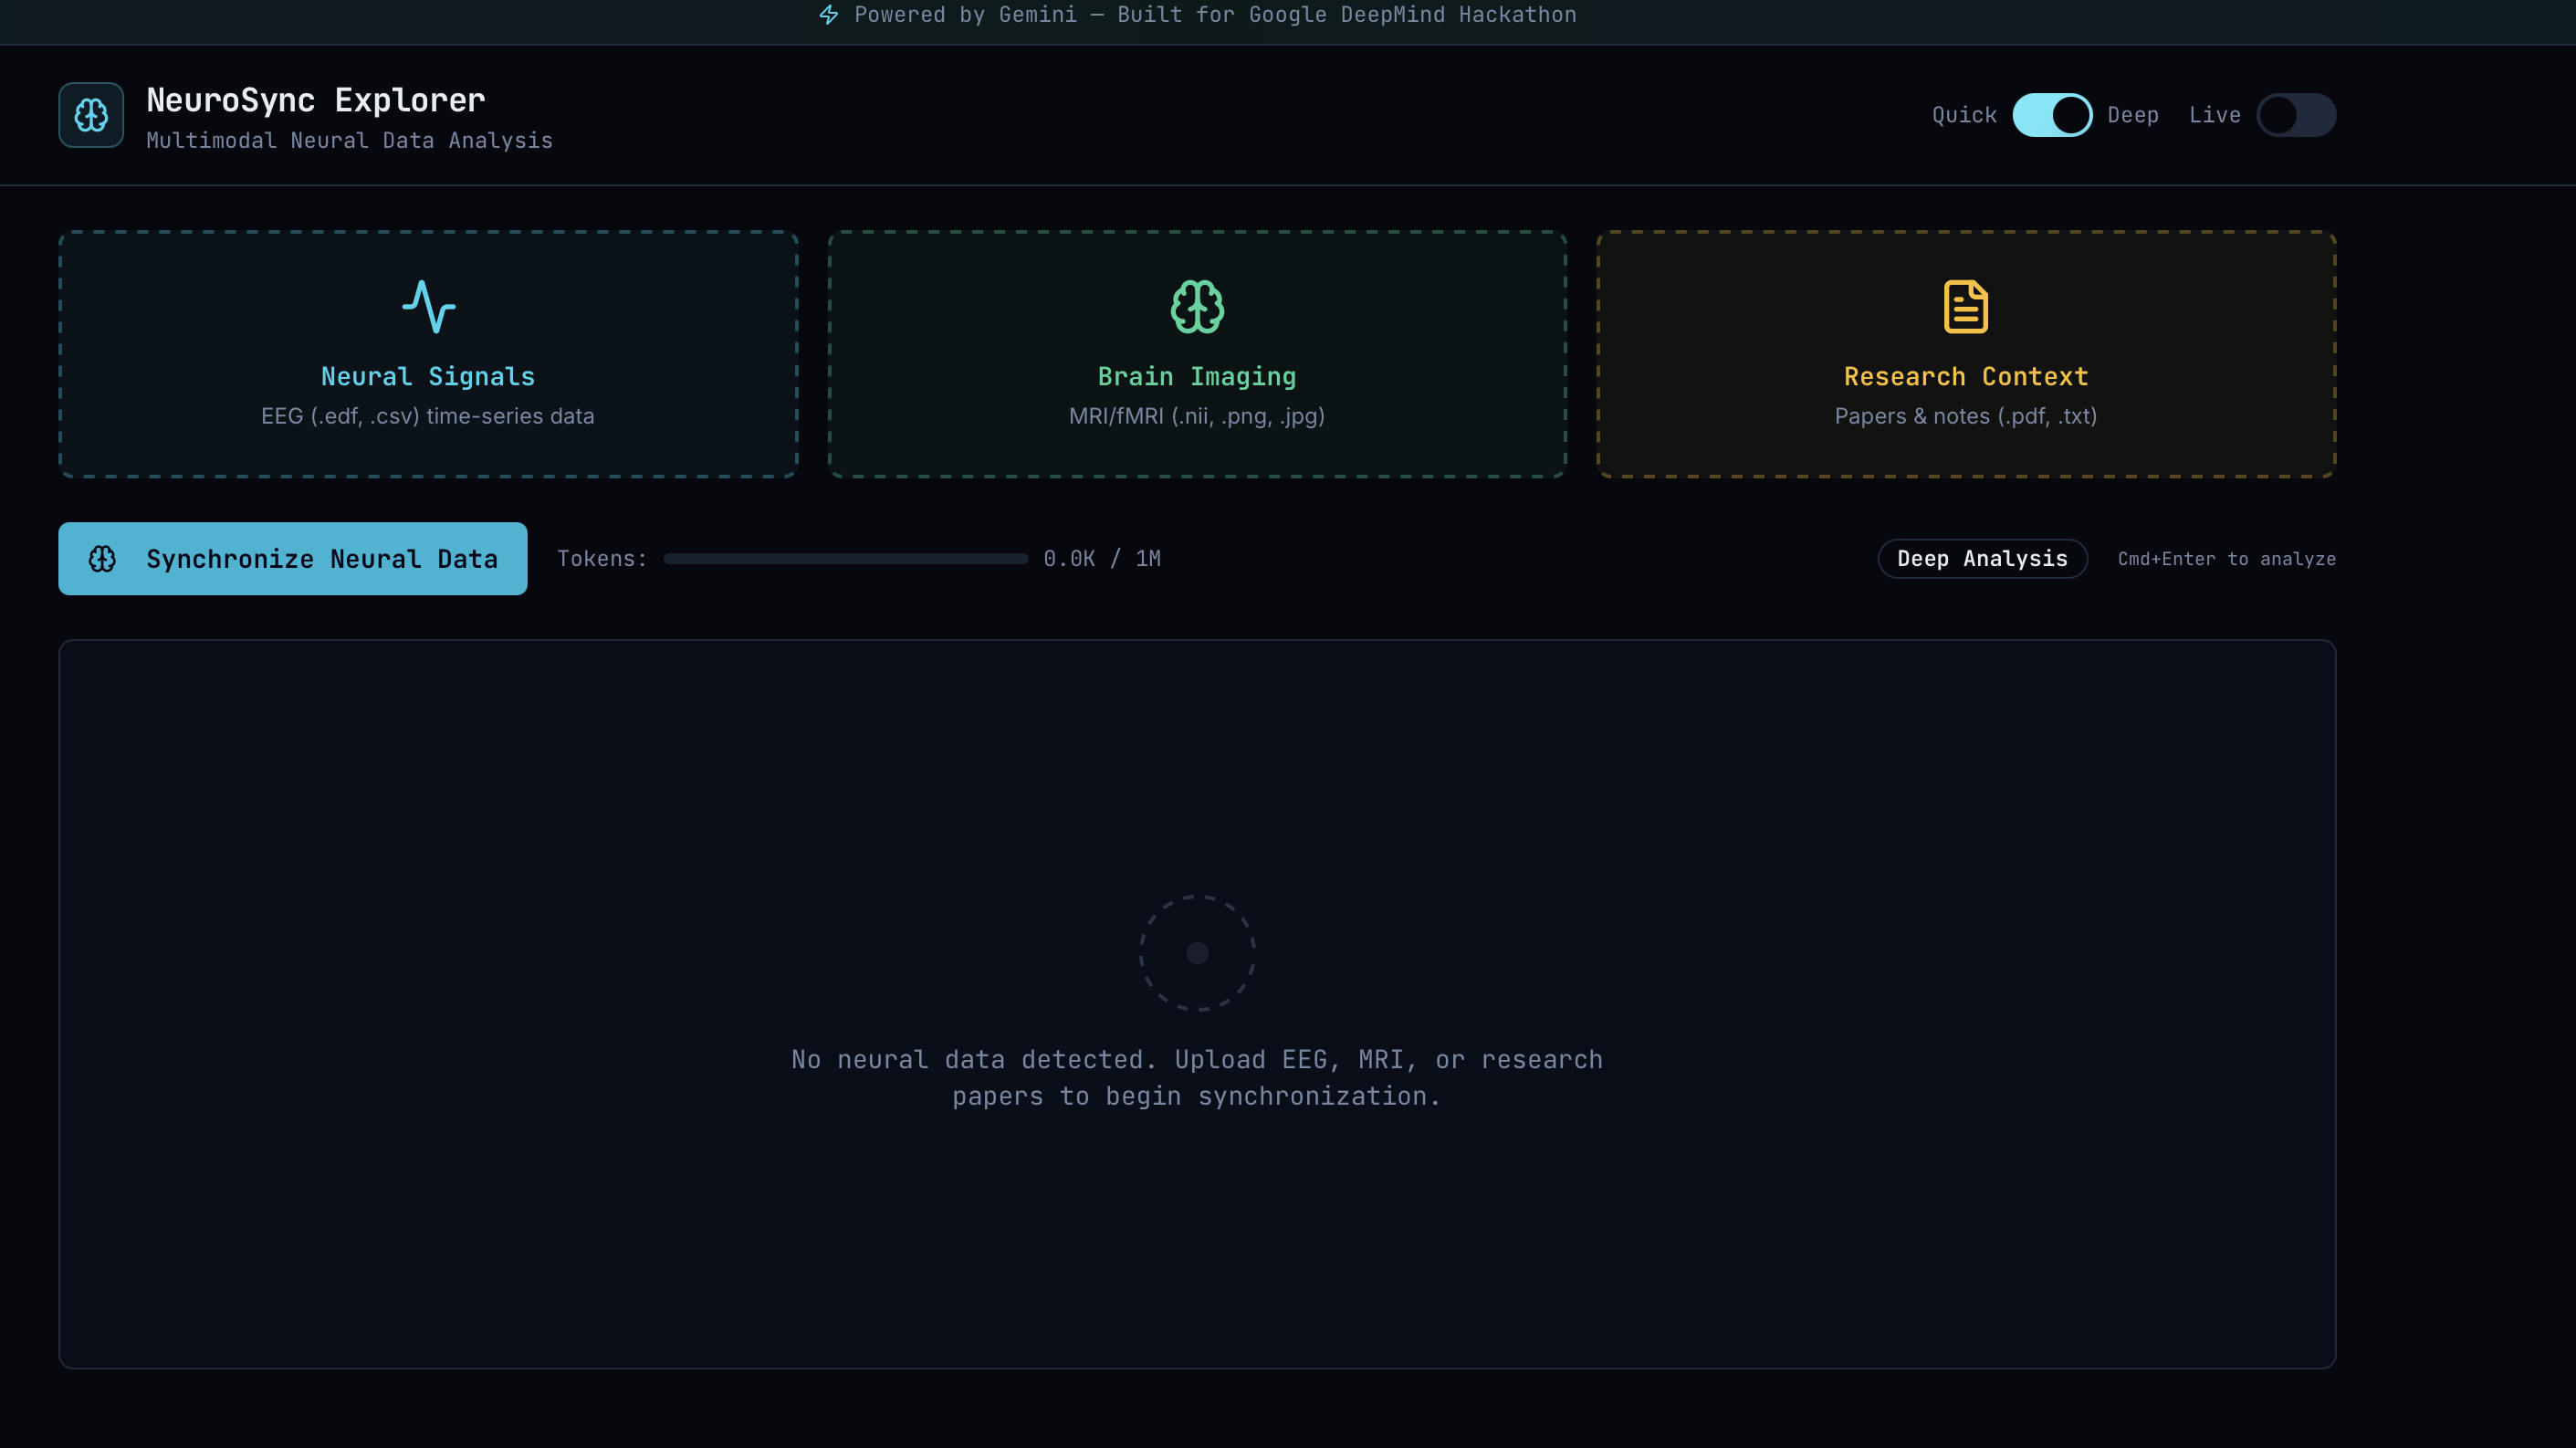This screenshot has width=2576, height=1448.
Task: Enable the Live mode toggle
Action: 2295,115
